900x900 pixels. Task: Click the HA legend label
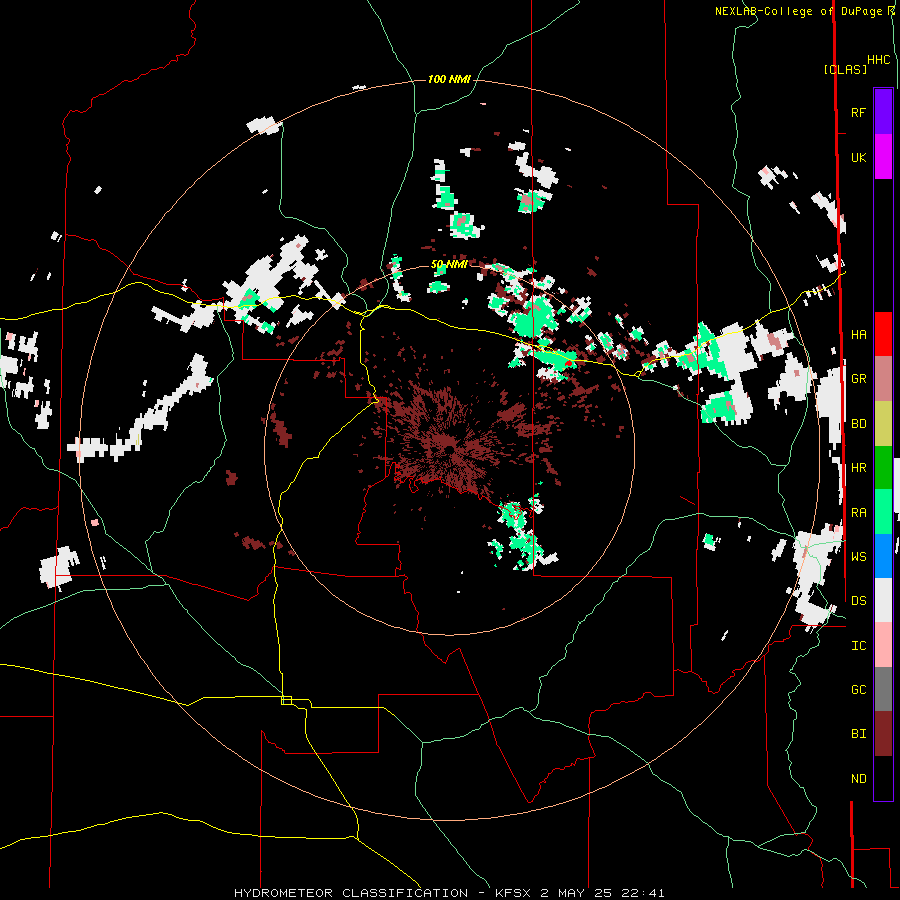pos(858,334)
